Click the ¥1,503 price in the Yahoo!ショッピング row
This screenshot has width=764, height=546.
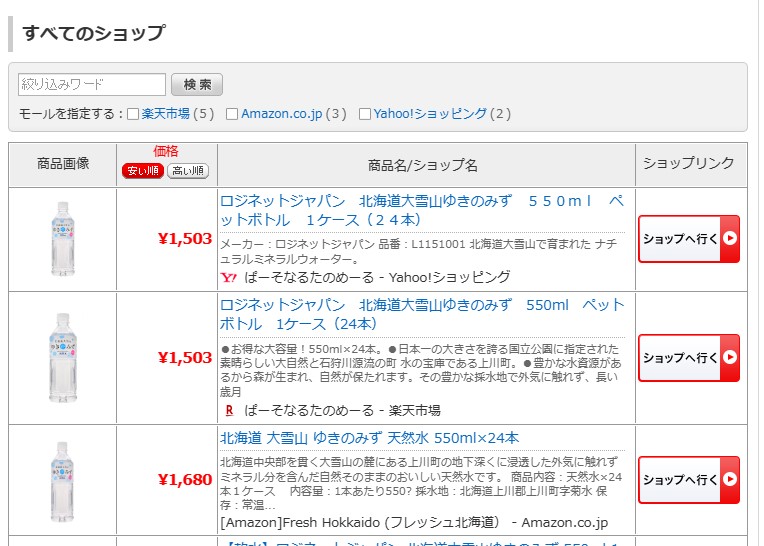(x=185, y=239)
